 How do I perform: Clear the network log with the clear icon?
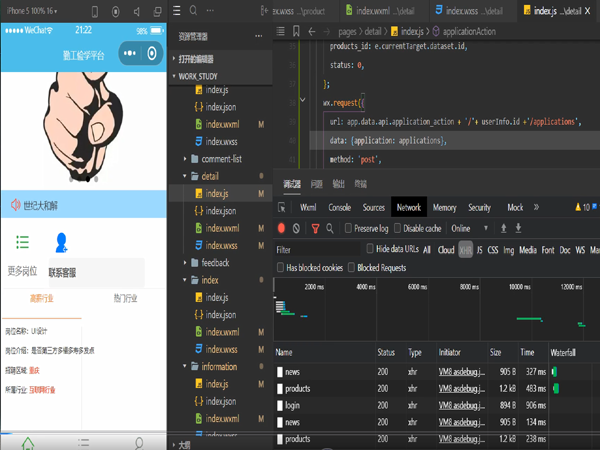(298, 228)
